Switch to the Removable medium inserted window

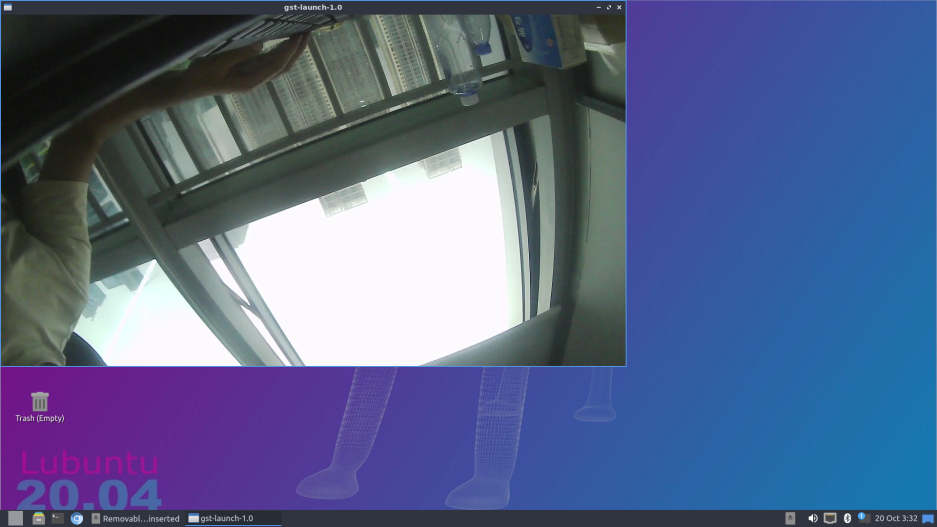(x=136, y=519)
